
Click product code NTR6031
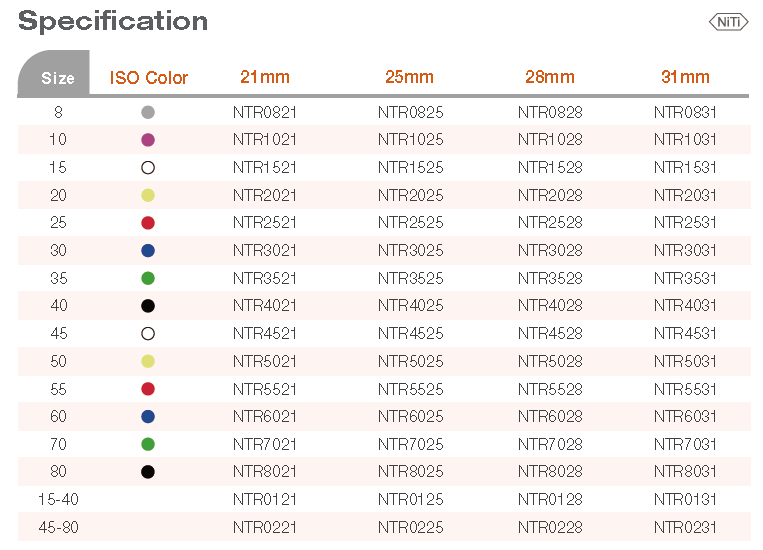(x=685, y=416)
